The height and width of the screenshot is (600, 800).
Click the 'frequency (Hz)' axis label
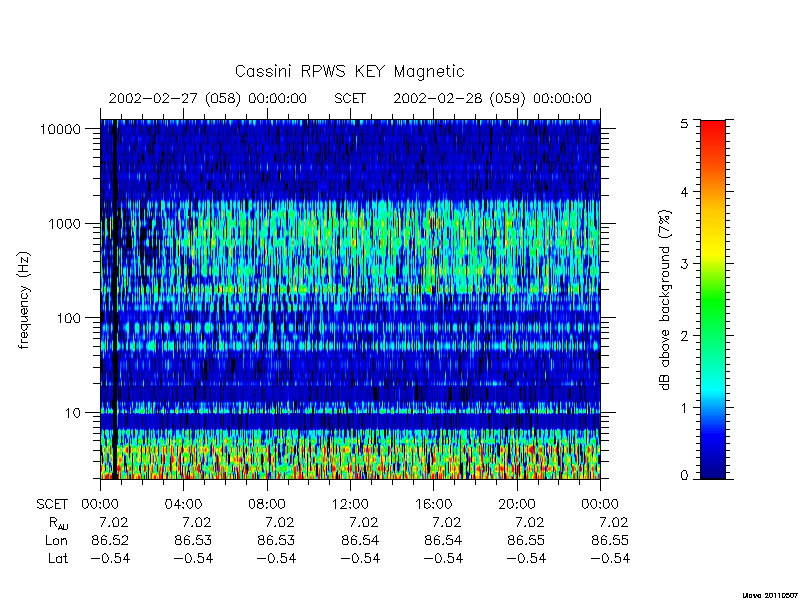coord(24,301)
